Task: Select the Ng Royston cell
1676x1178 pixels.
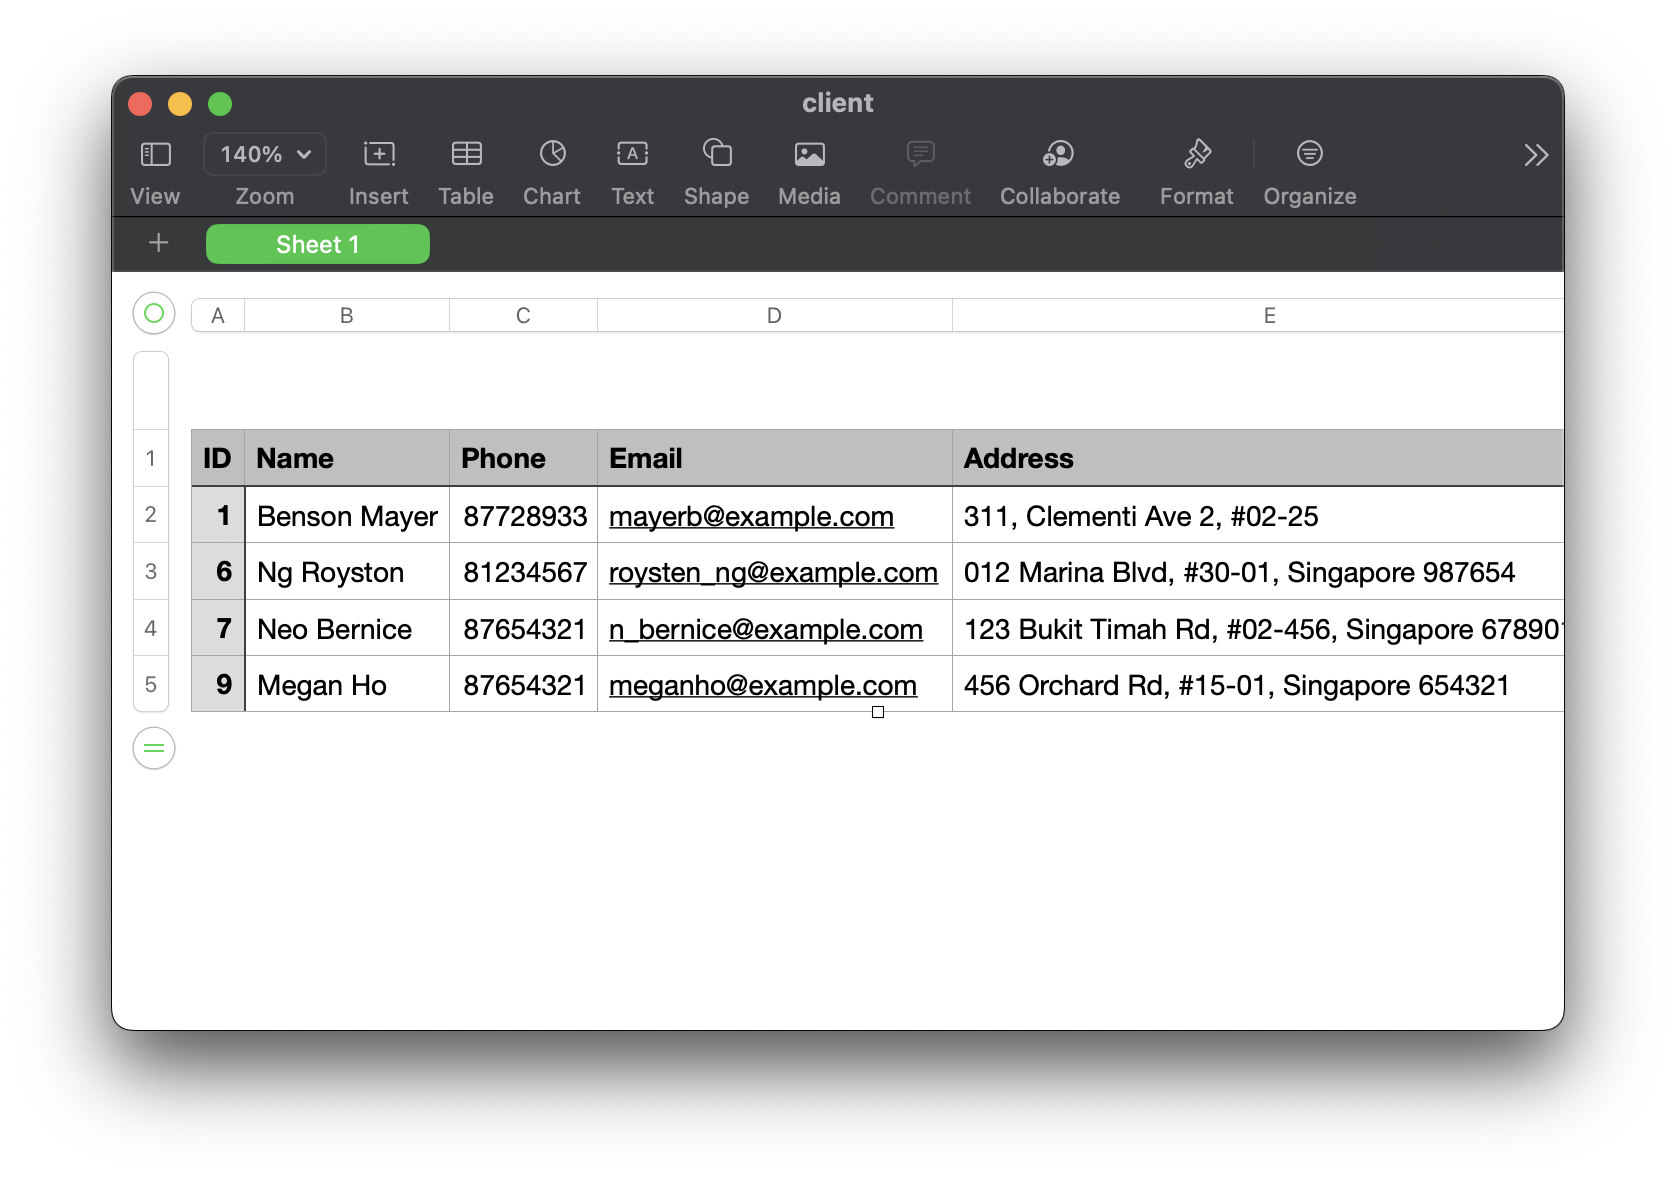Action: [x=347, y=572]
